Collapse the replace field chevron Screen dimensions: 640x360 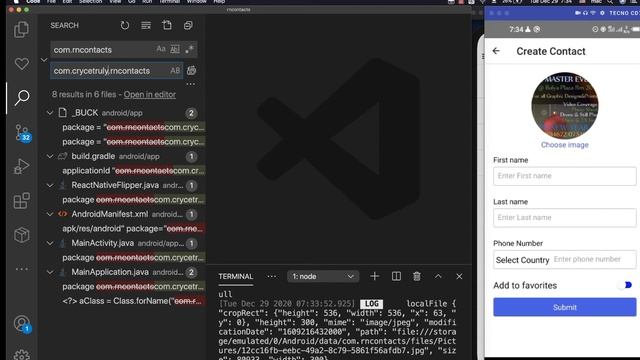point(44,60)
